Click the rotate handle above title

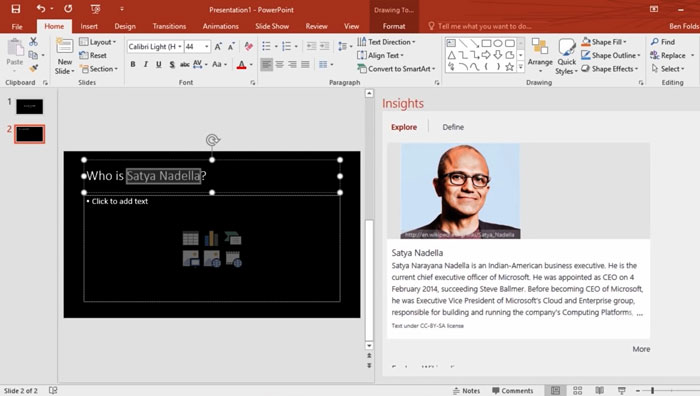(212, 140)
